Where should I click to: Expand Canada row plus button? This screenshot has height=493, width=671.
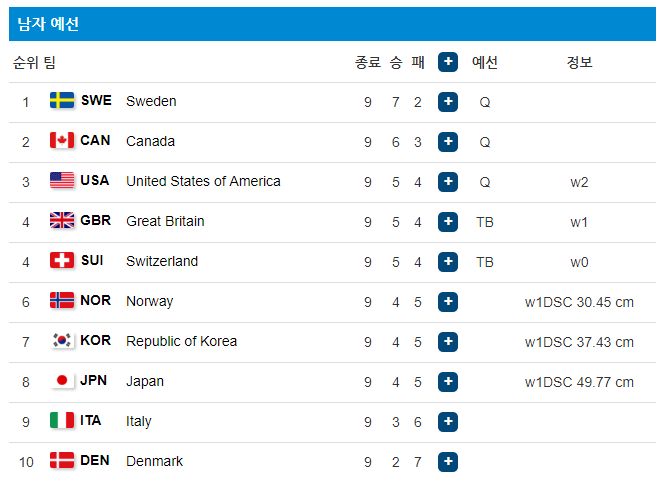pos(448,141)
